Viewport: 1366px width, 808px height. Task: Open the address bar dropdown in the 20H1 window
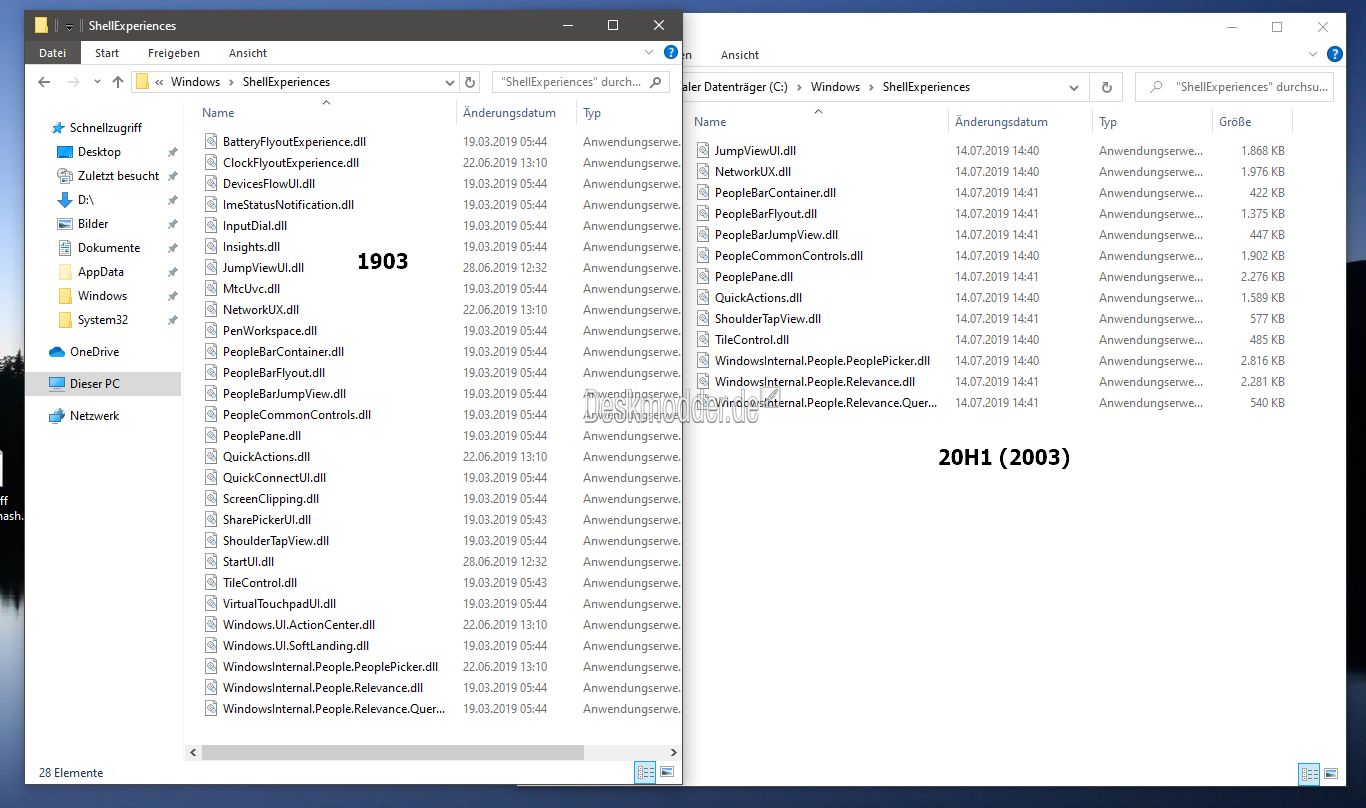tap(1074, 87)
